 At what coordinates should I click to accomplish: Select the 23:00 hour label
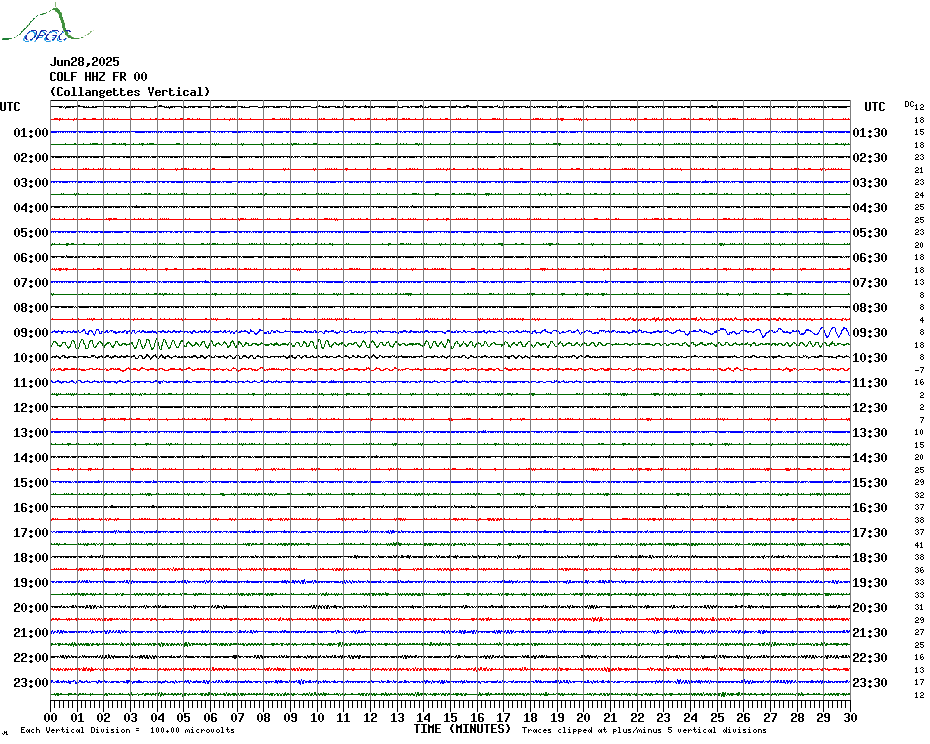(x=31, y=682)
